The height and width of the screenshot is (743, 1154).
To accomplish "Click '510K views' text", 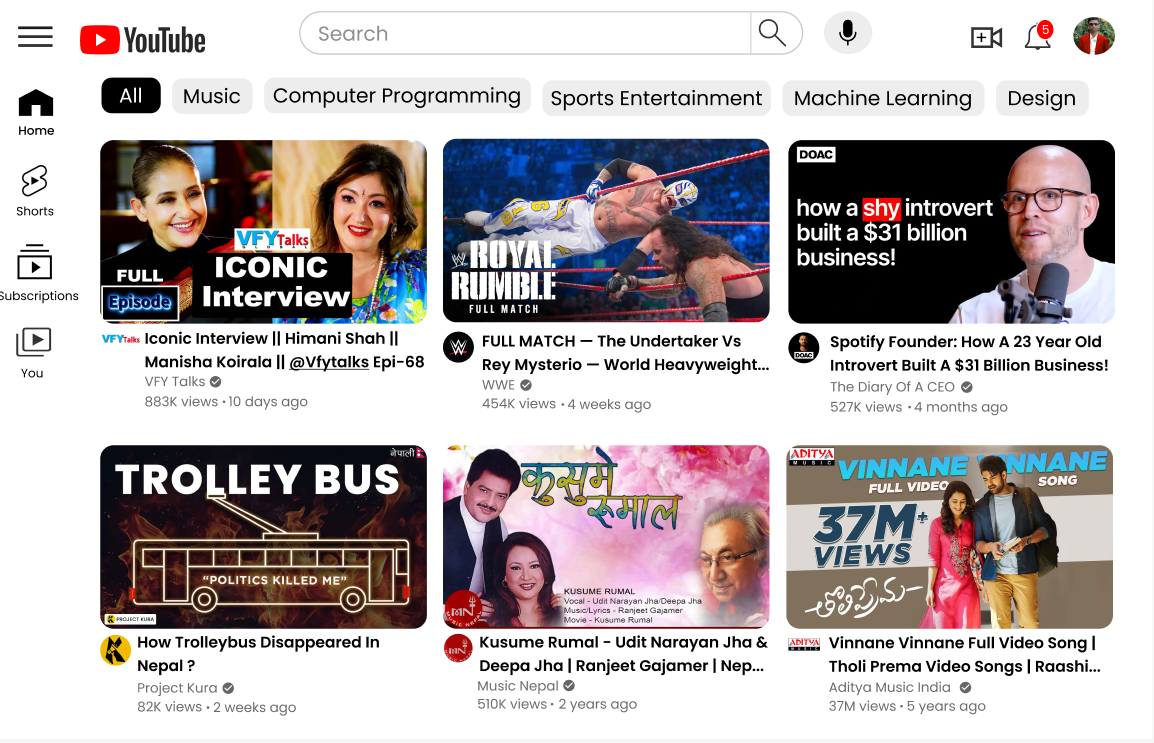I will pyautogui.click(x=512, y=704).
